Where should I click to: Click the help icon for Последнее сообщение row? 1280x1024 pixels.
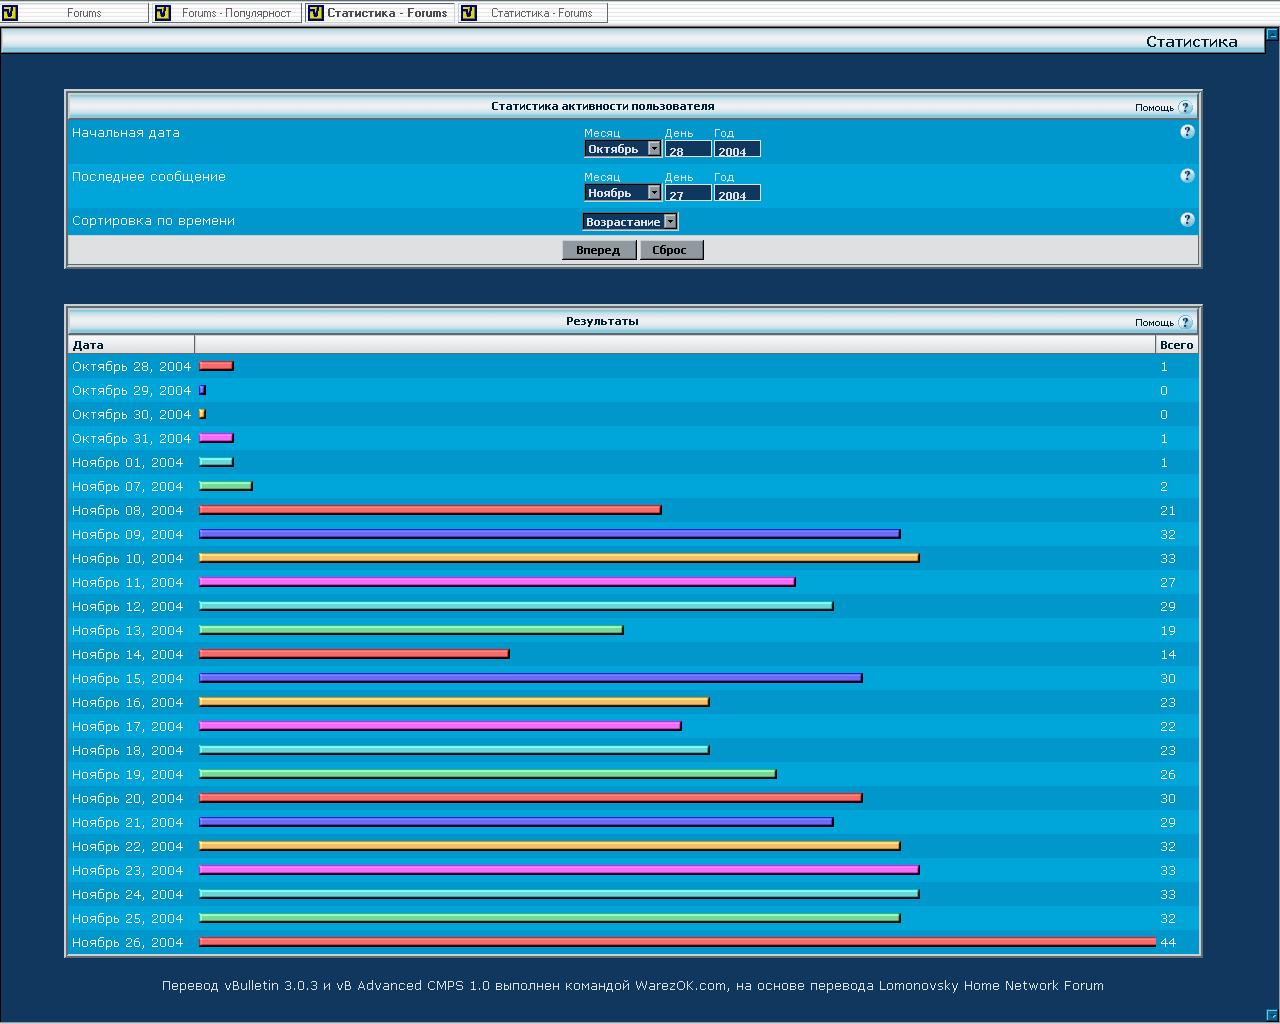coord(1187,176)
